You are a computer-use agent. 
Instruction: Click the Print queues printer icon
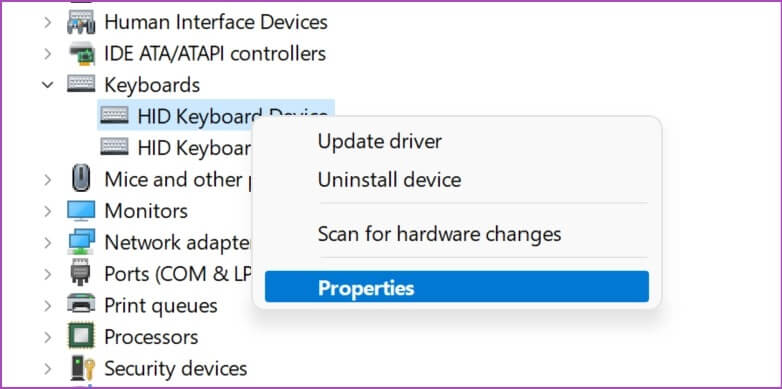click(x=81, y=305)
